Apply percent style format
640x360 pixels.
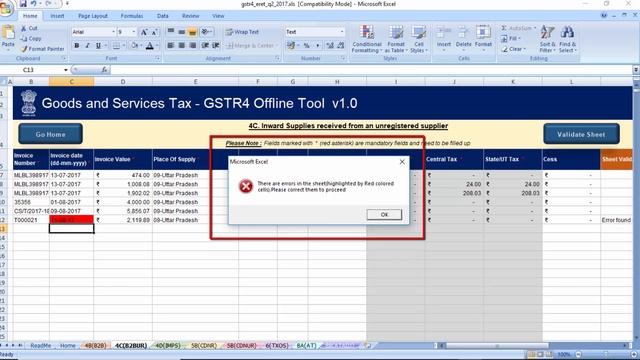click(x=307, y=45)
